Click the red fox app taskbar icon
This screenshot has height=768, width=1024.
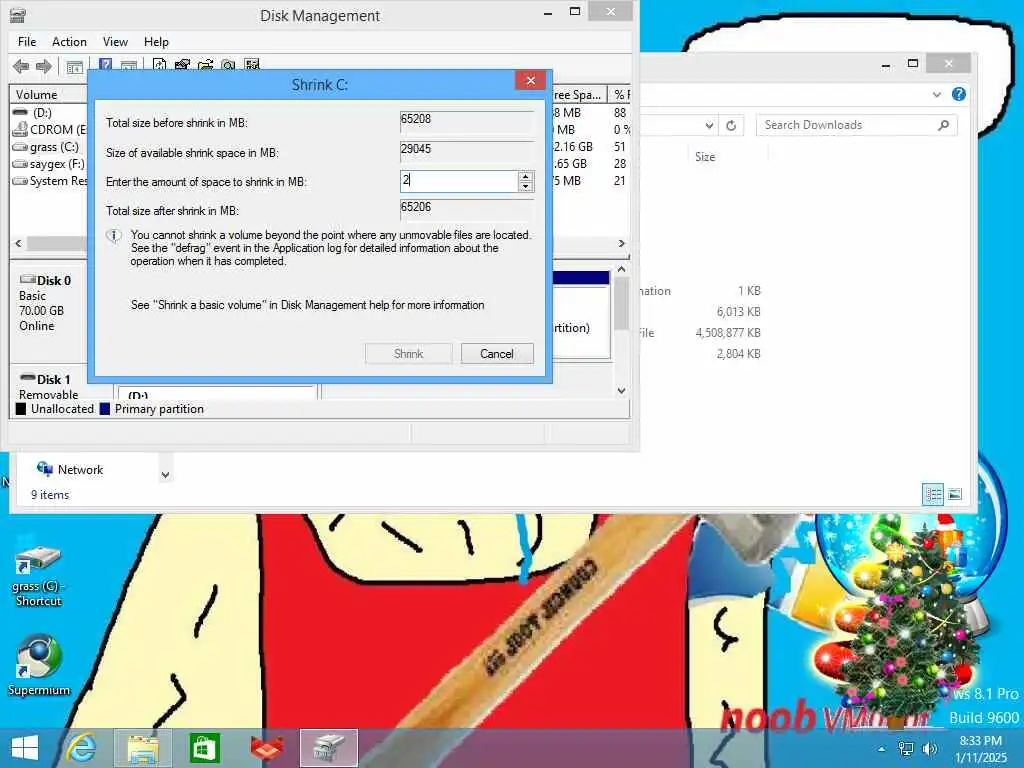click(x=267, y=748)
